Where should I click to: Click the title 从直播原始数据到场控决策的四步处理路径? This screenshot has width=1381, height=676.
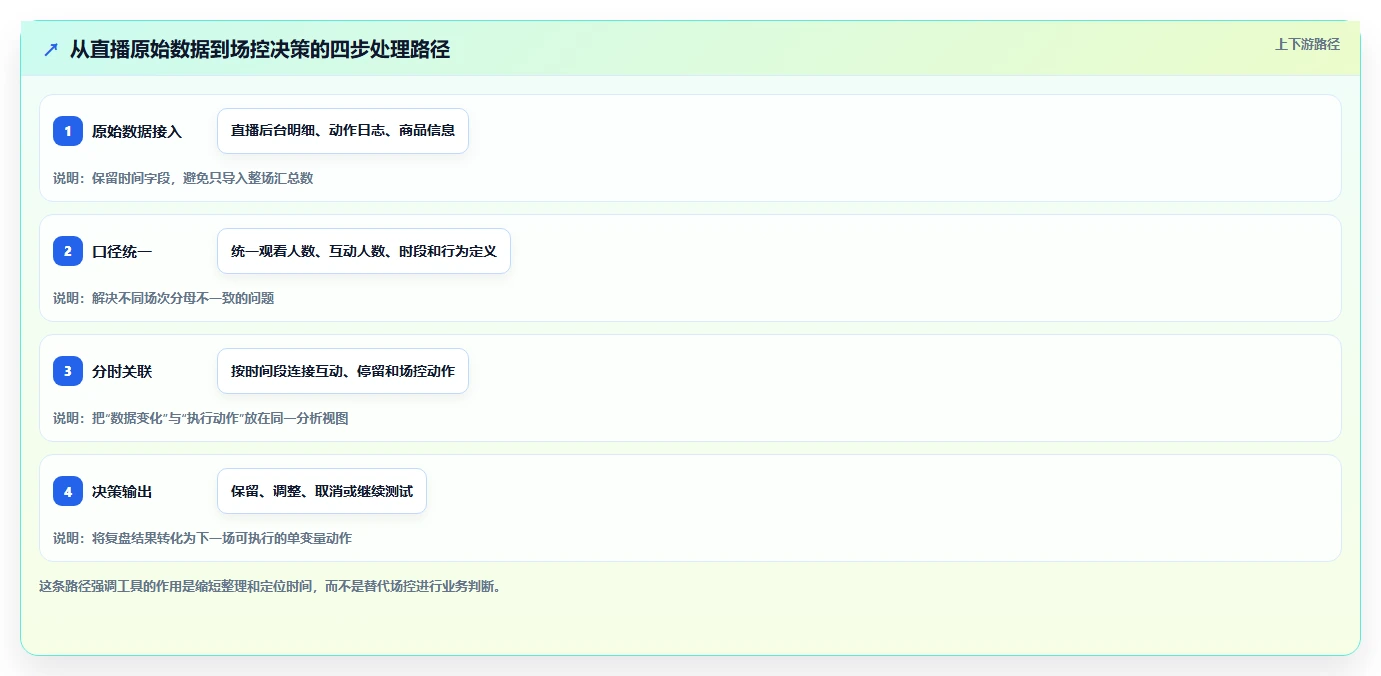260,49
